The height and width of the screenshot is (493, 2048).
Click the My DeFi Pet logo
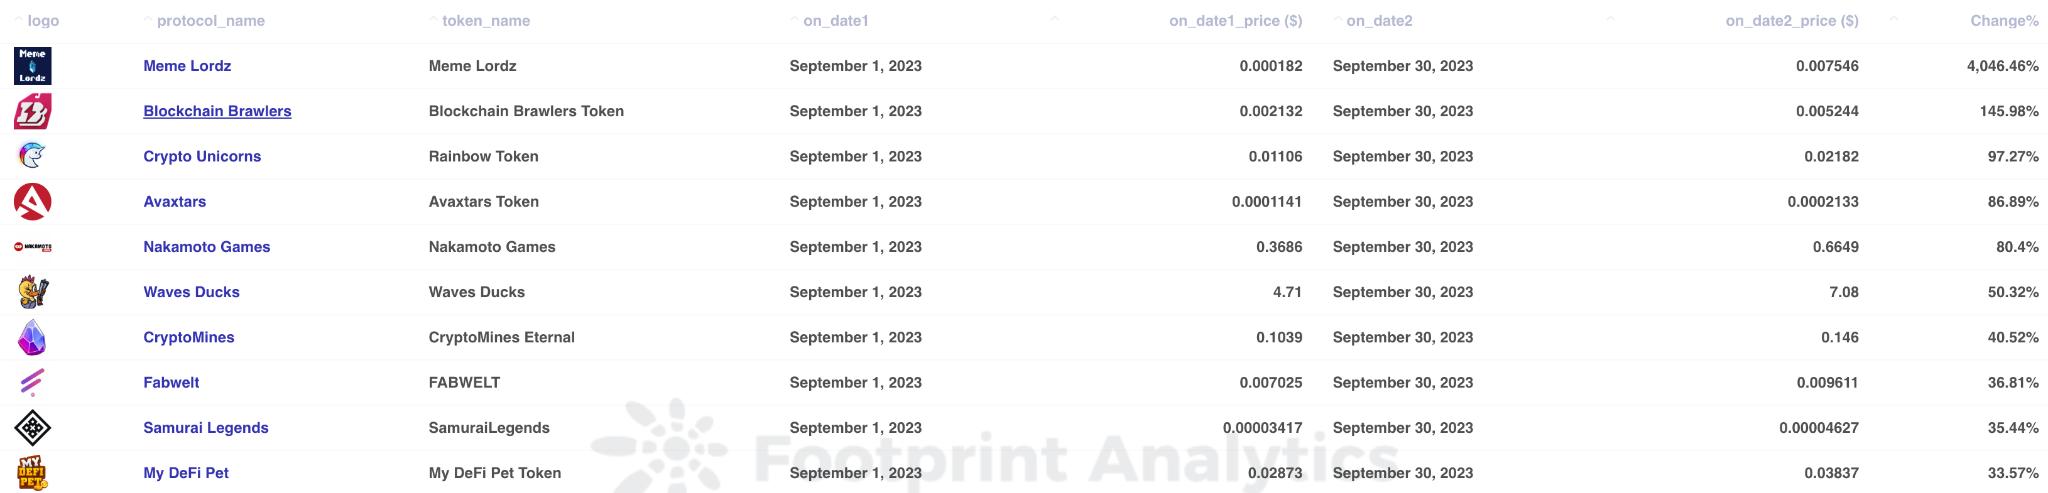click(32, 473)
